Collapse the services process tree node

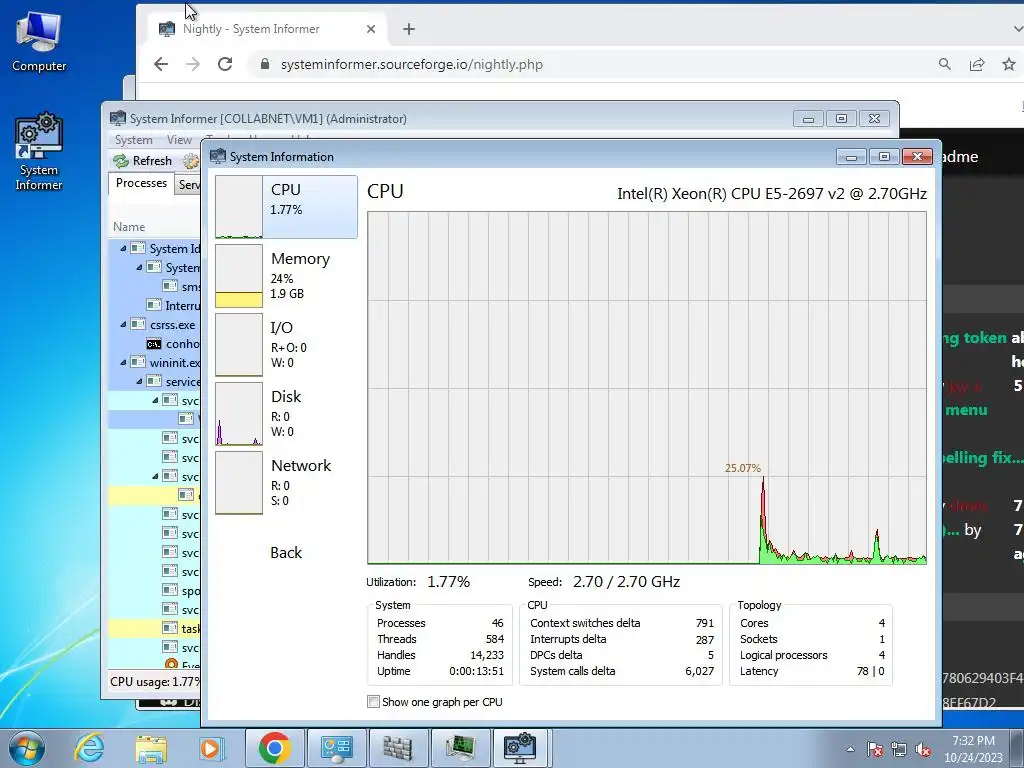pos(139,381)
